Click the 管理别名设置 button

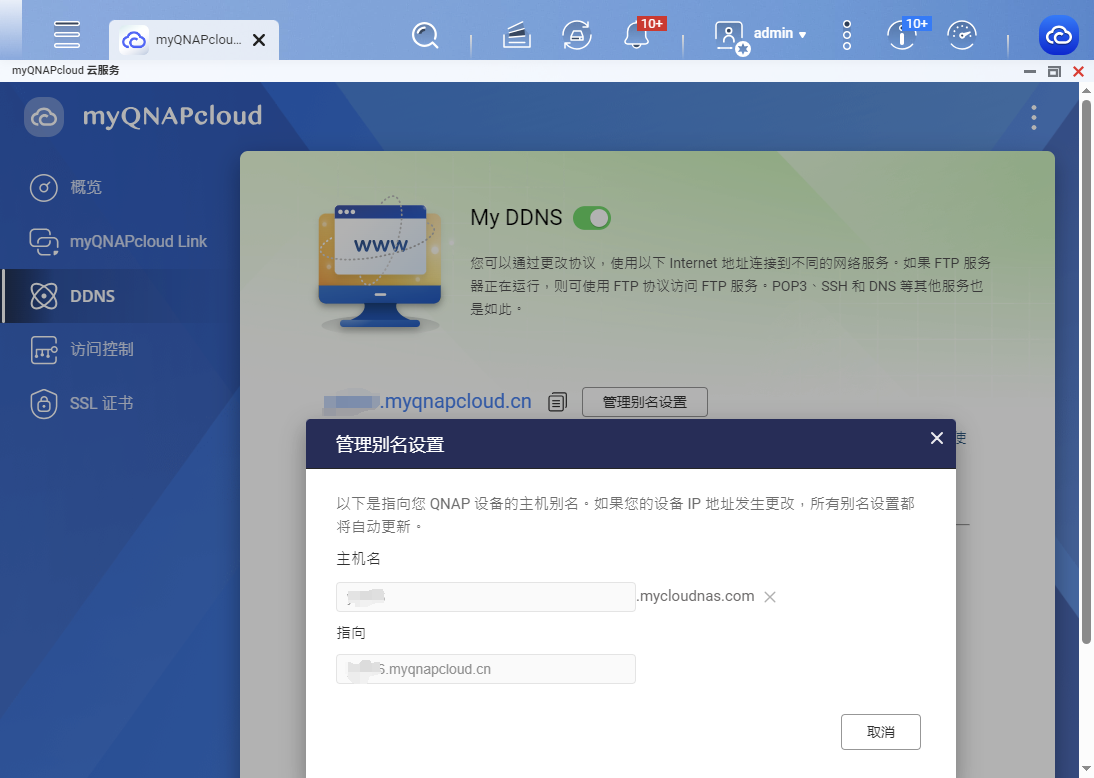645,402
